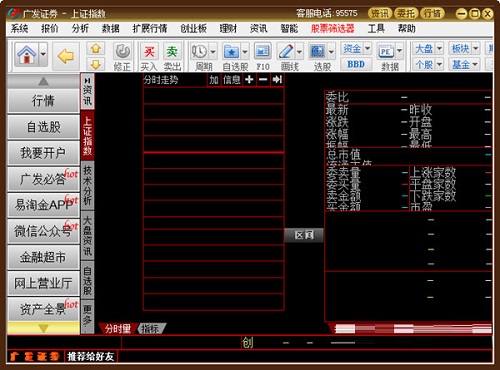
Task: Click the BBD button
Action: [x=356, y=64]
